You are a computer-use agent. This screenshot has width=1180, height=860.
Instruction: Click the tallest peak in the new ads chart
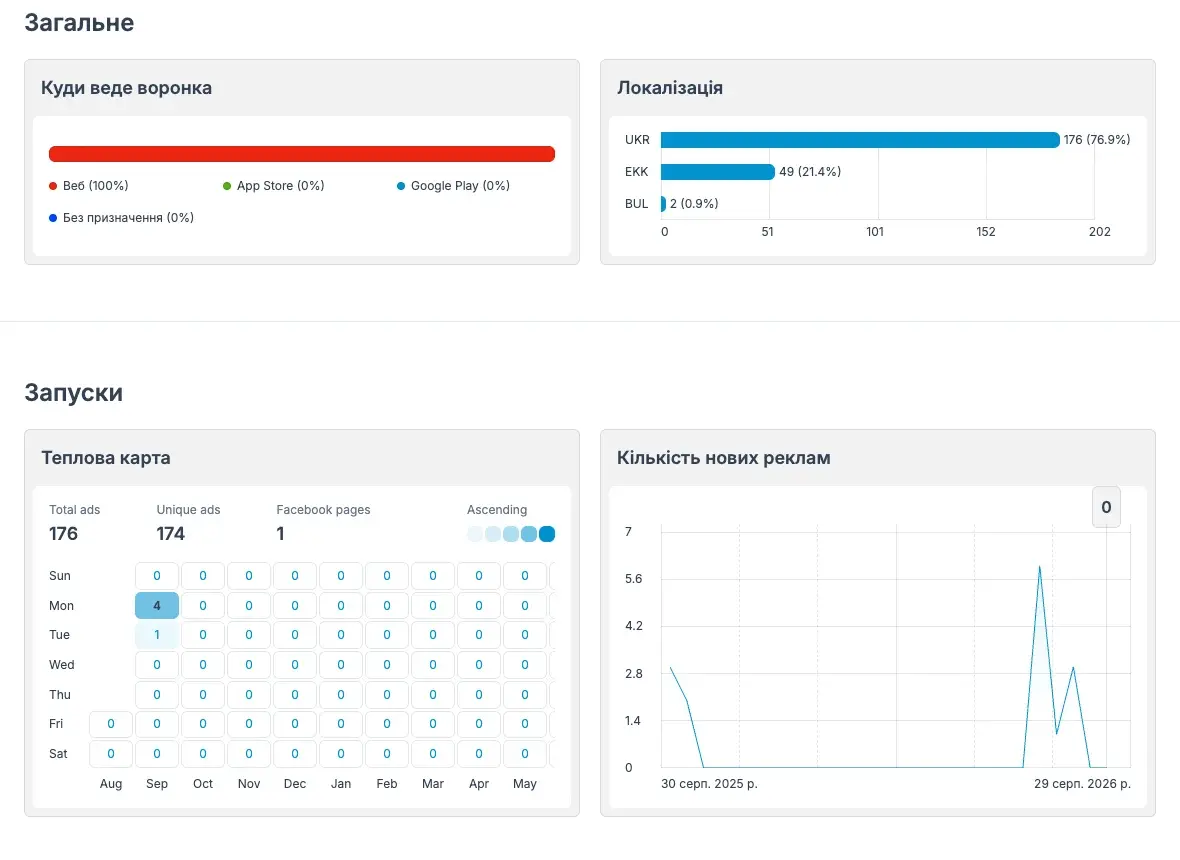tap(1040, 567)
